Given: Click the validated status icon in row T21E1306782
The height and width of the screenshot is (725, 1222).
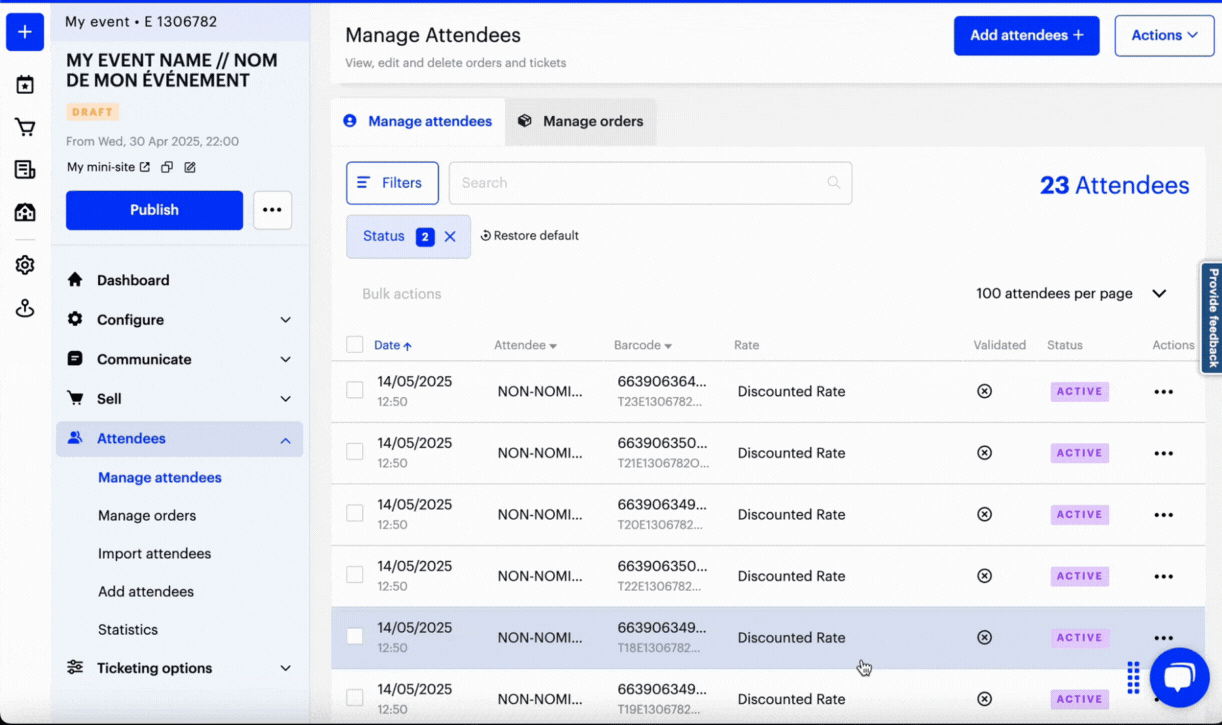Looking at the screenshot, I should point(984,453).
